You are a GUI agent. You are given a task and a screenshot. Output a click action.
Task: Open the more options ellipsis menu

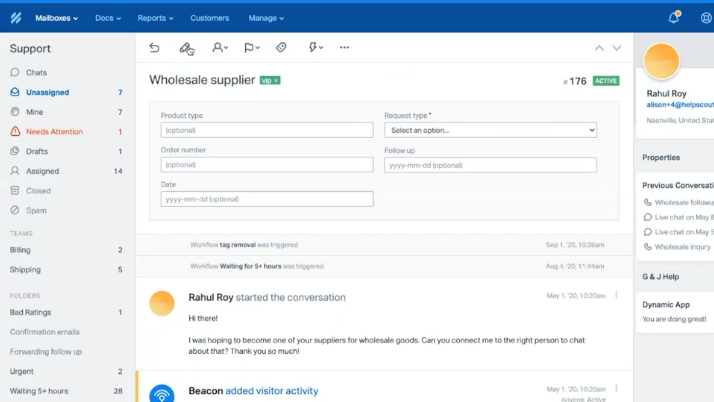[x=344, y=47]
